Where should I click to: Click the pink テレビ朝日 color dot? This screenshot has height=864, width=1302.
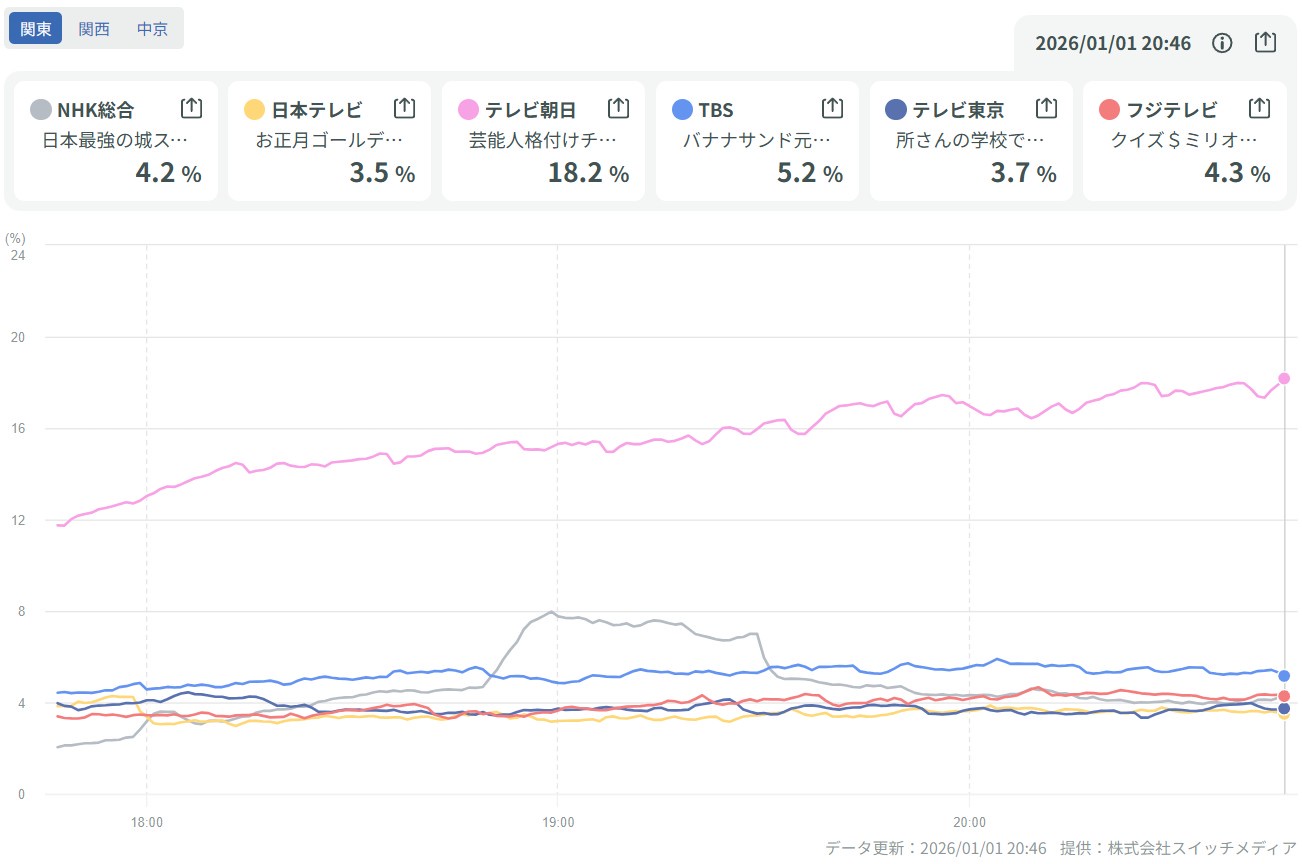468,110
